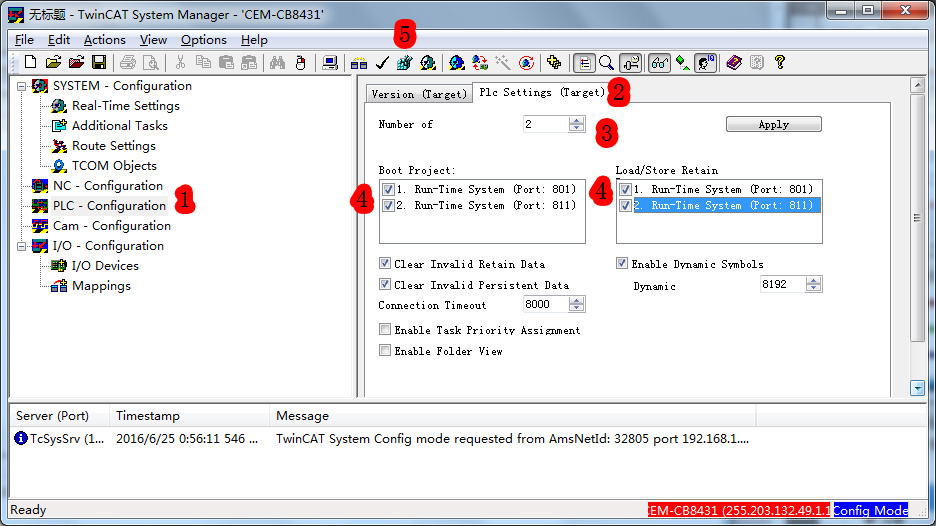
Task: Click the settings panel vertical scrollbar down arrow
Action: 917,387
